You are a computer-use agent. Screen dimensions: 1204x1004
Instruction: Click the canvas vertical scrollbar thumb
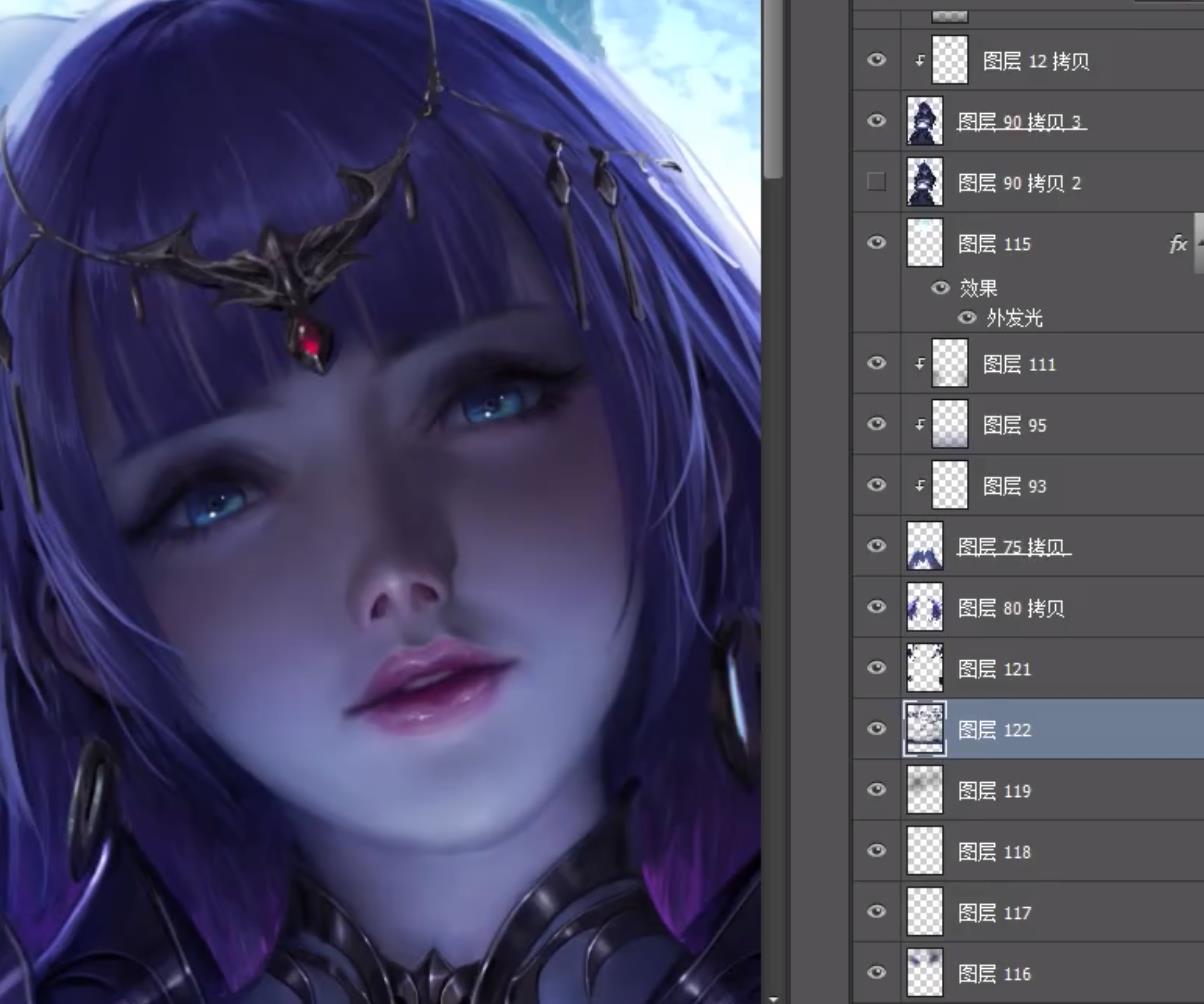coord(773,90)
